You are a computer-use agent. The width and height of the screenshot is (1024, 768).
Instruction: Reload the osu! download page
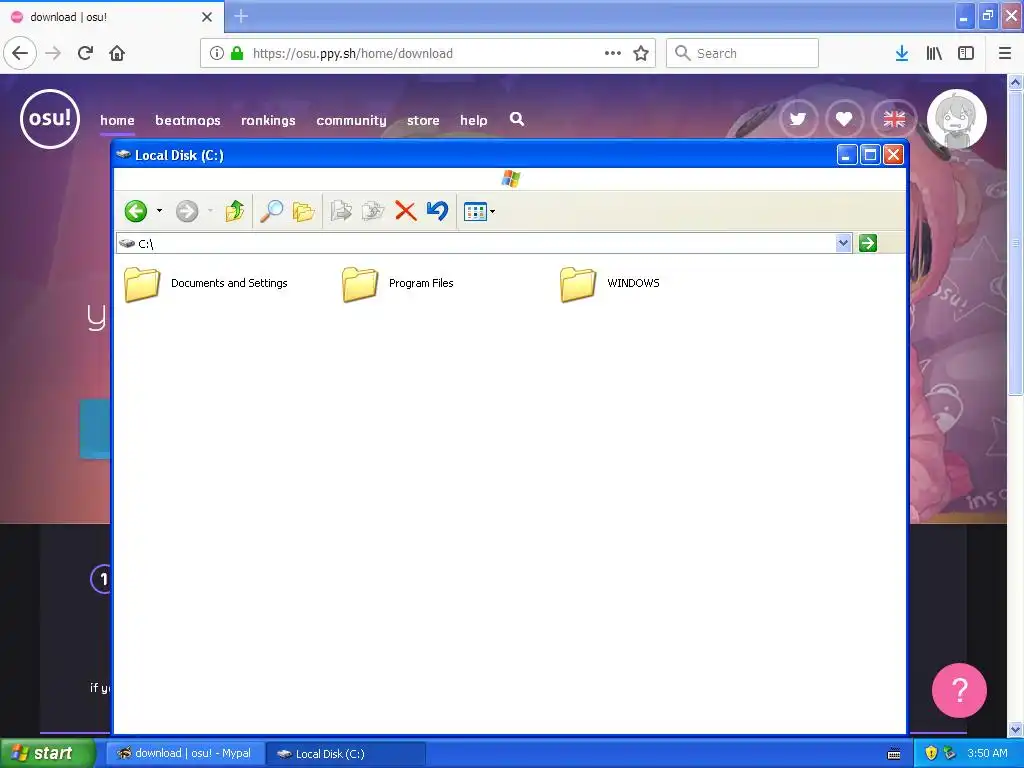(86, 53)
